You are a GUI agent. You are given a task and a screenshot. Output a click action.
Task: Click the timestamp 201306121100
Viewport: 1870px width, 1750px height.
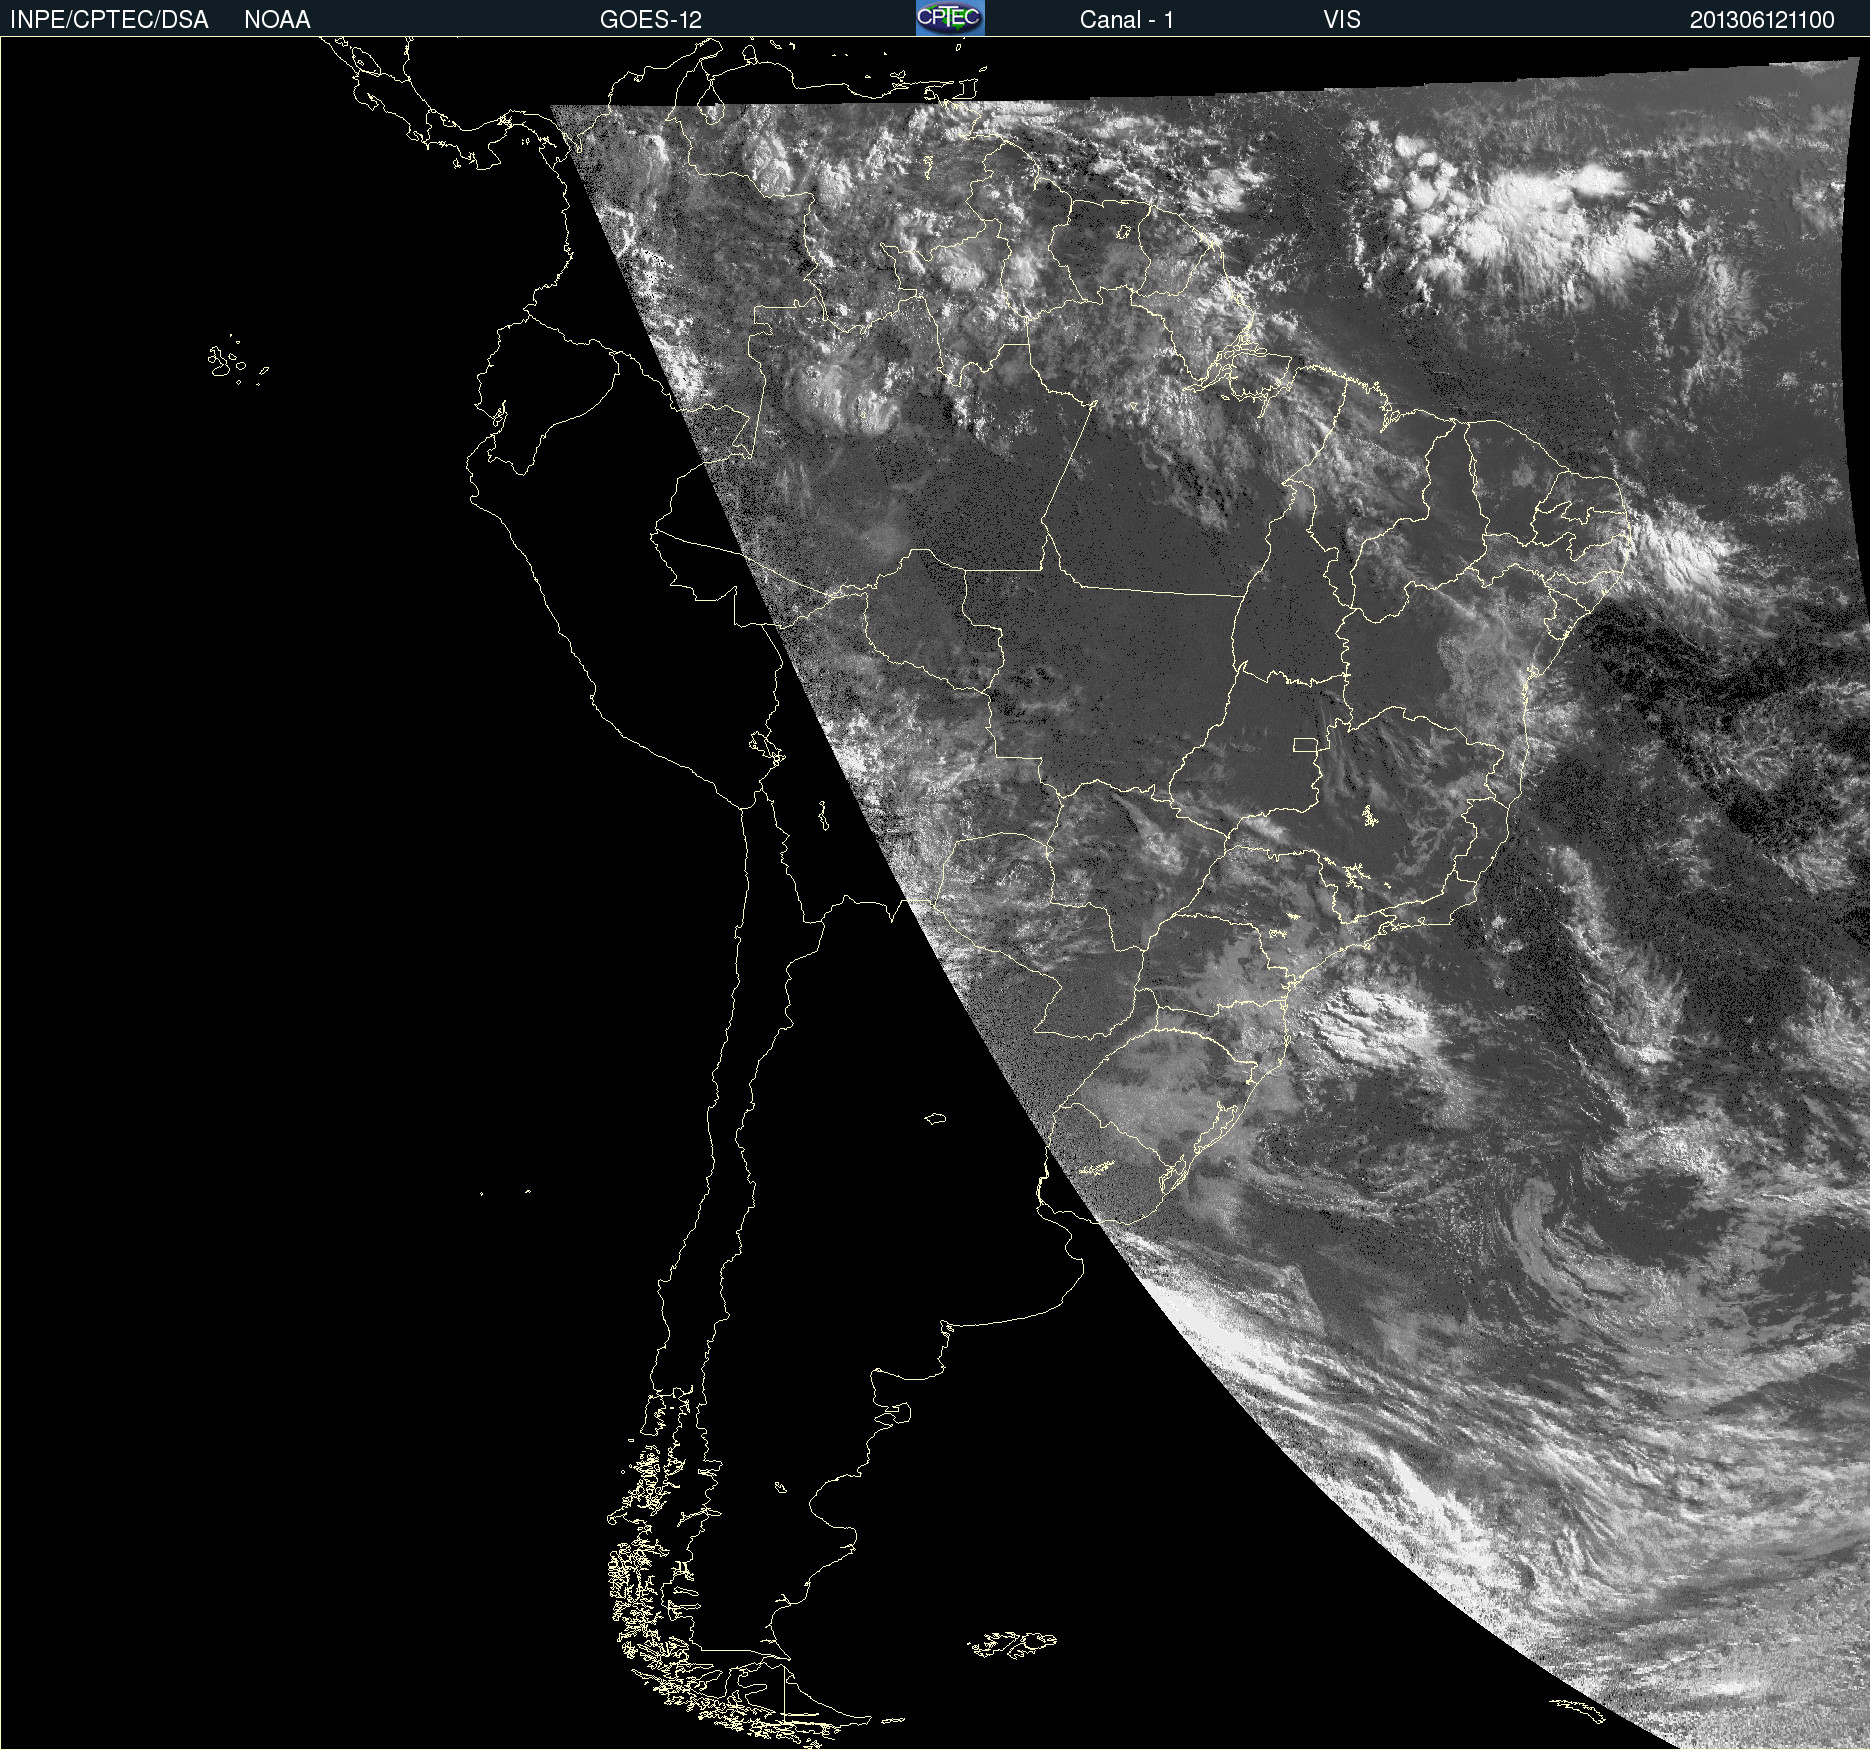point(1762,20)
